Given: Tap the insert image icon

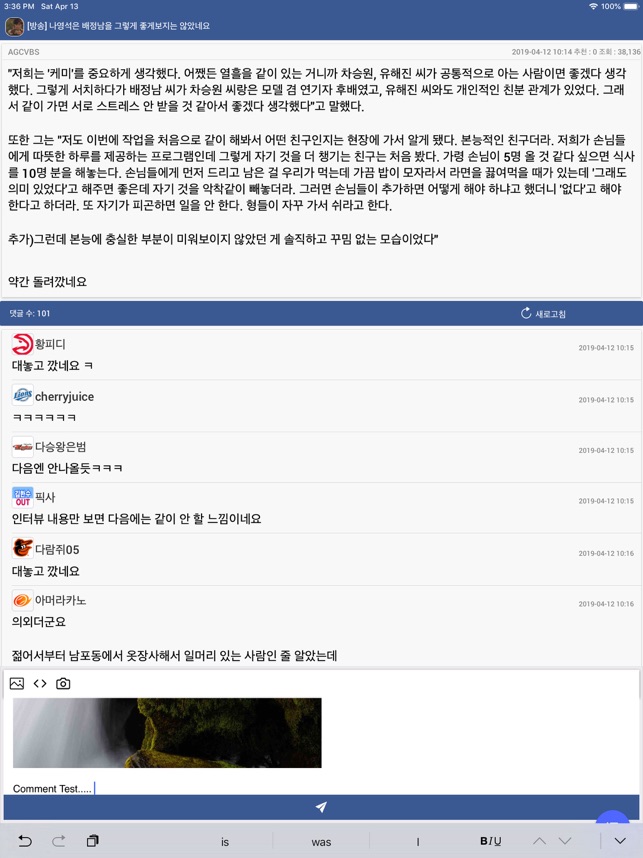Looking at the screenshot, I should 17,683.
